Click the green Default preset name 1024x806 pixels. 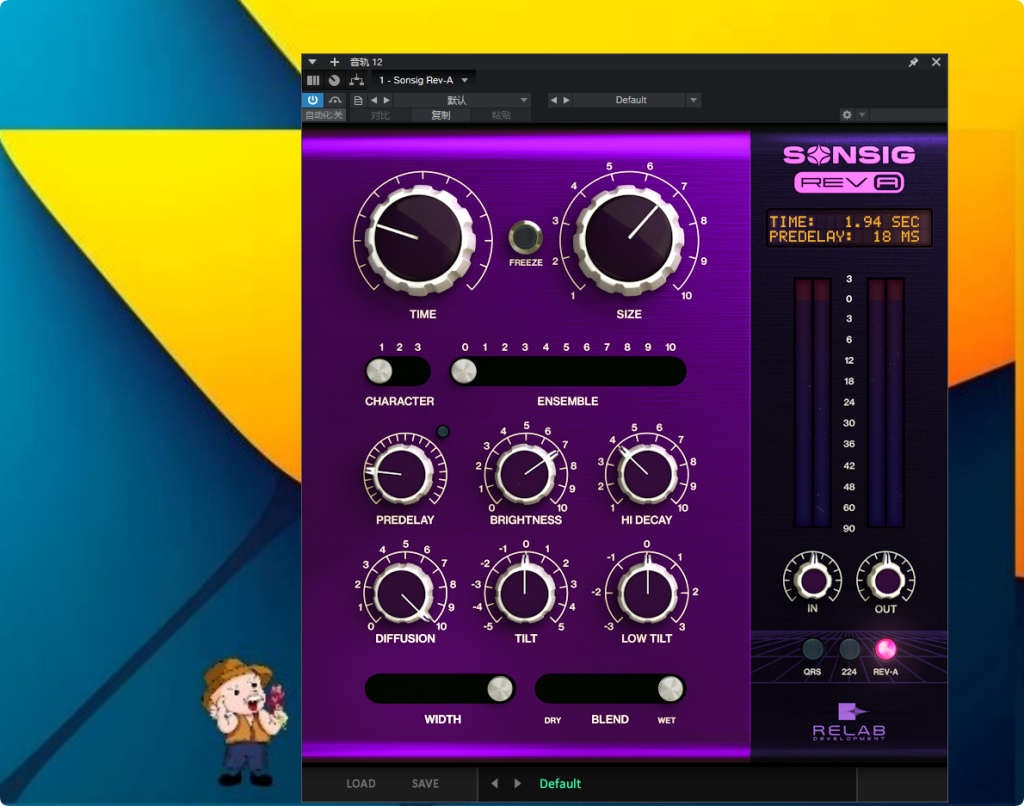pos(560,784)
